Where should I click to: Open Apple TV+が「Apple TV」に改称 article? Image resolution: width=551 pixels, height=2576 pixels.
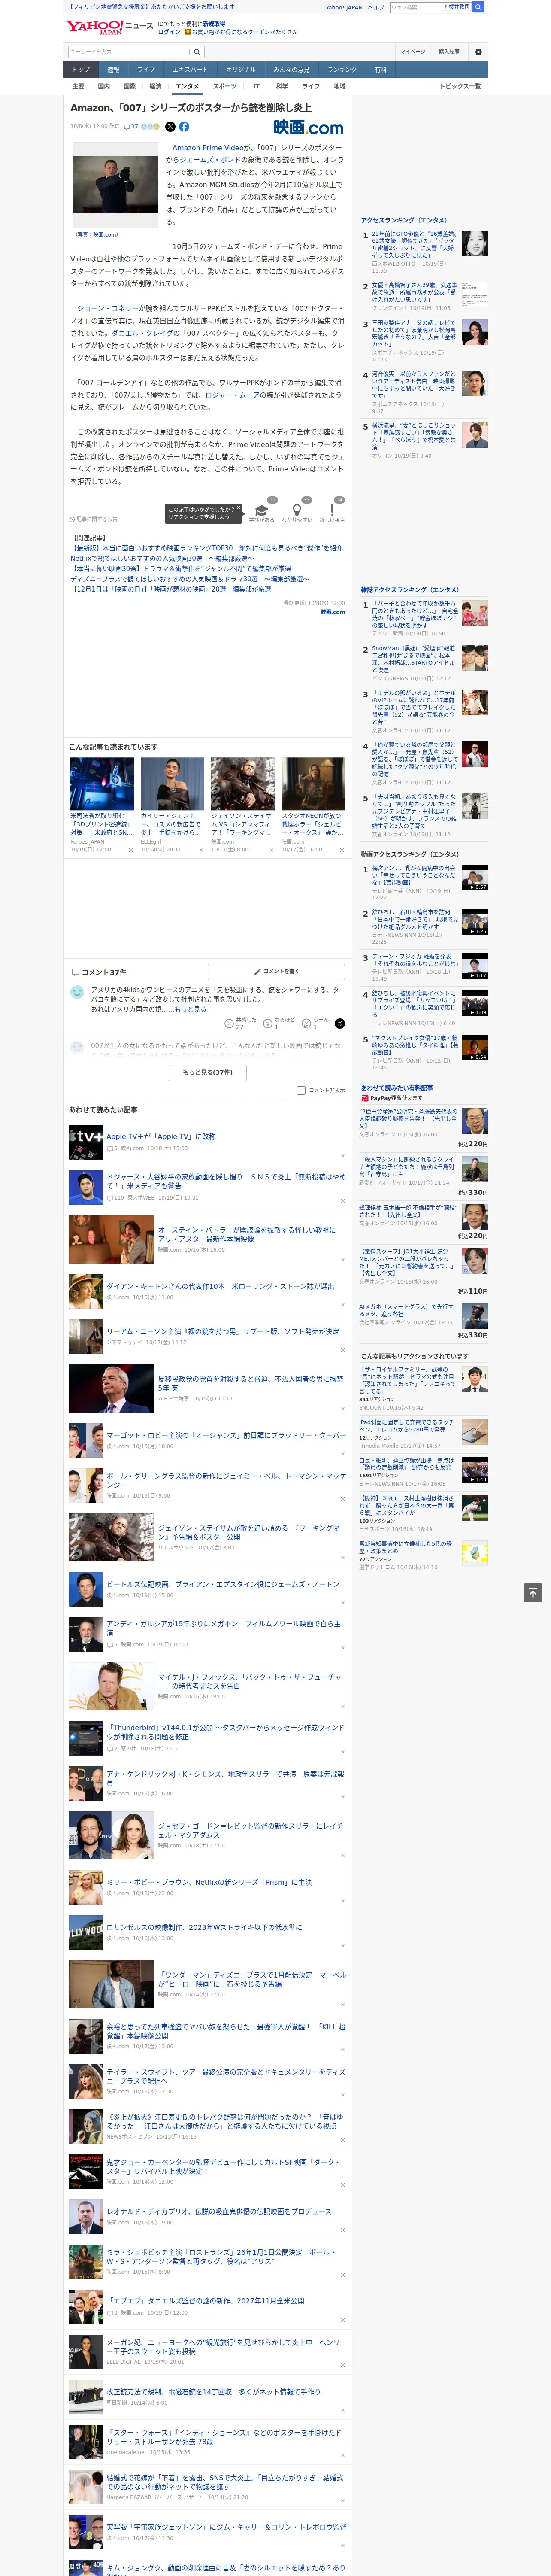coord(160,1136)
